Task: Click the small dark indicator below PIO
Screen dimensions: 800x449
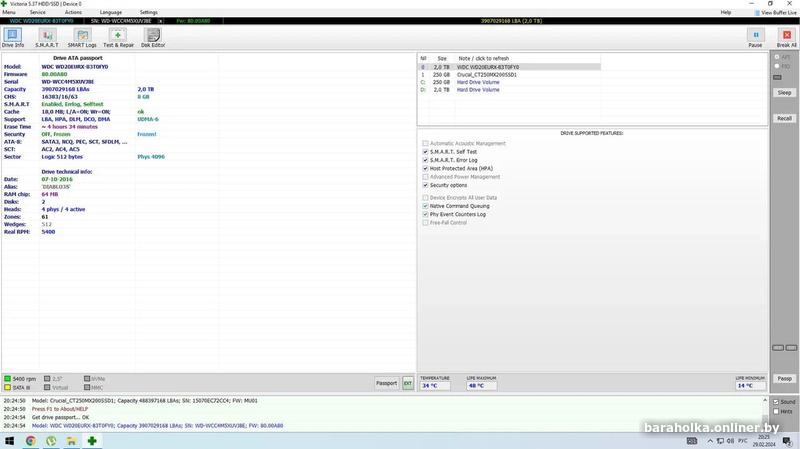Action: pos(777,77)
